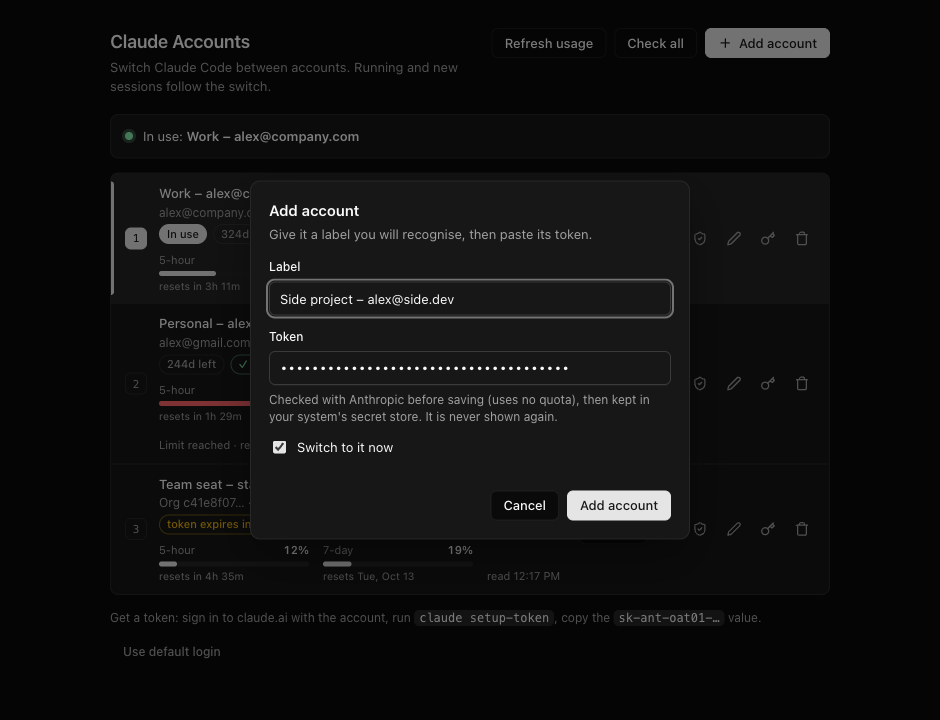Image resolution: width=940 pixels, height=720 pixels.
Task: Click the 'resets Tue, Oct 13' text
Action: tap(368, 576)
